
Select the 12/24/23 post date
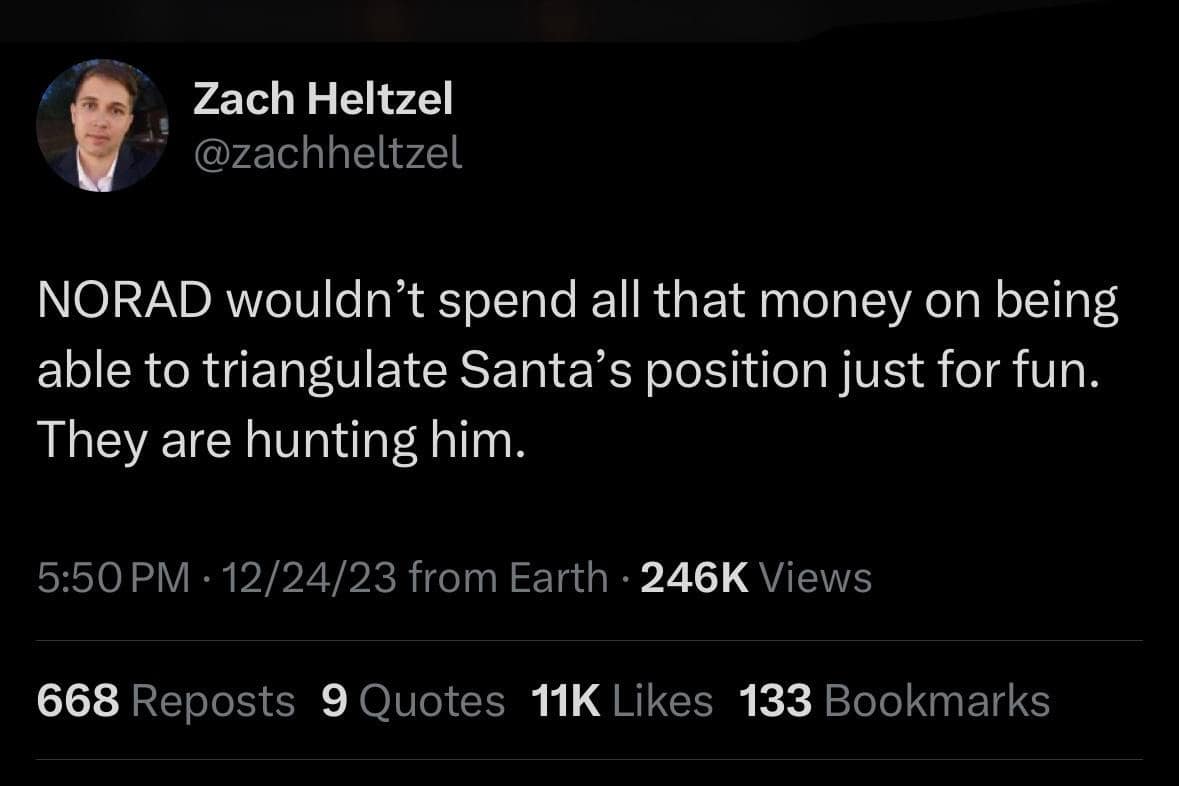point(309,577)
